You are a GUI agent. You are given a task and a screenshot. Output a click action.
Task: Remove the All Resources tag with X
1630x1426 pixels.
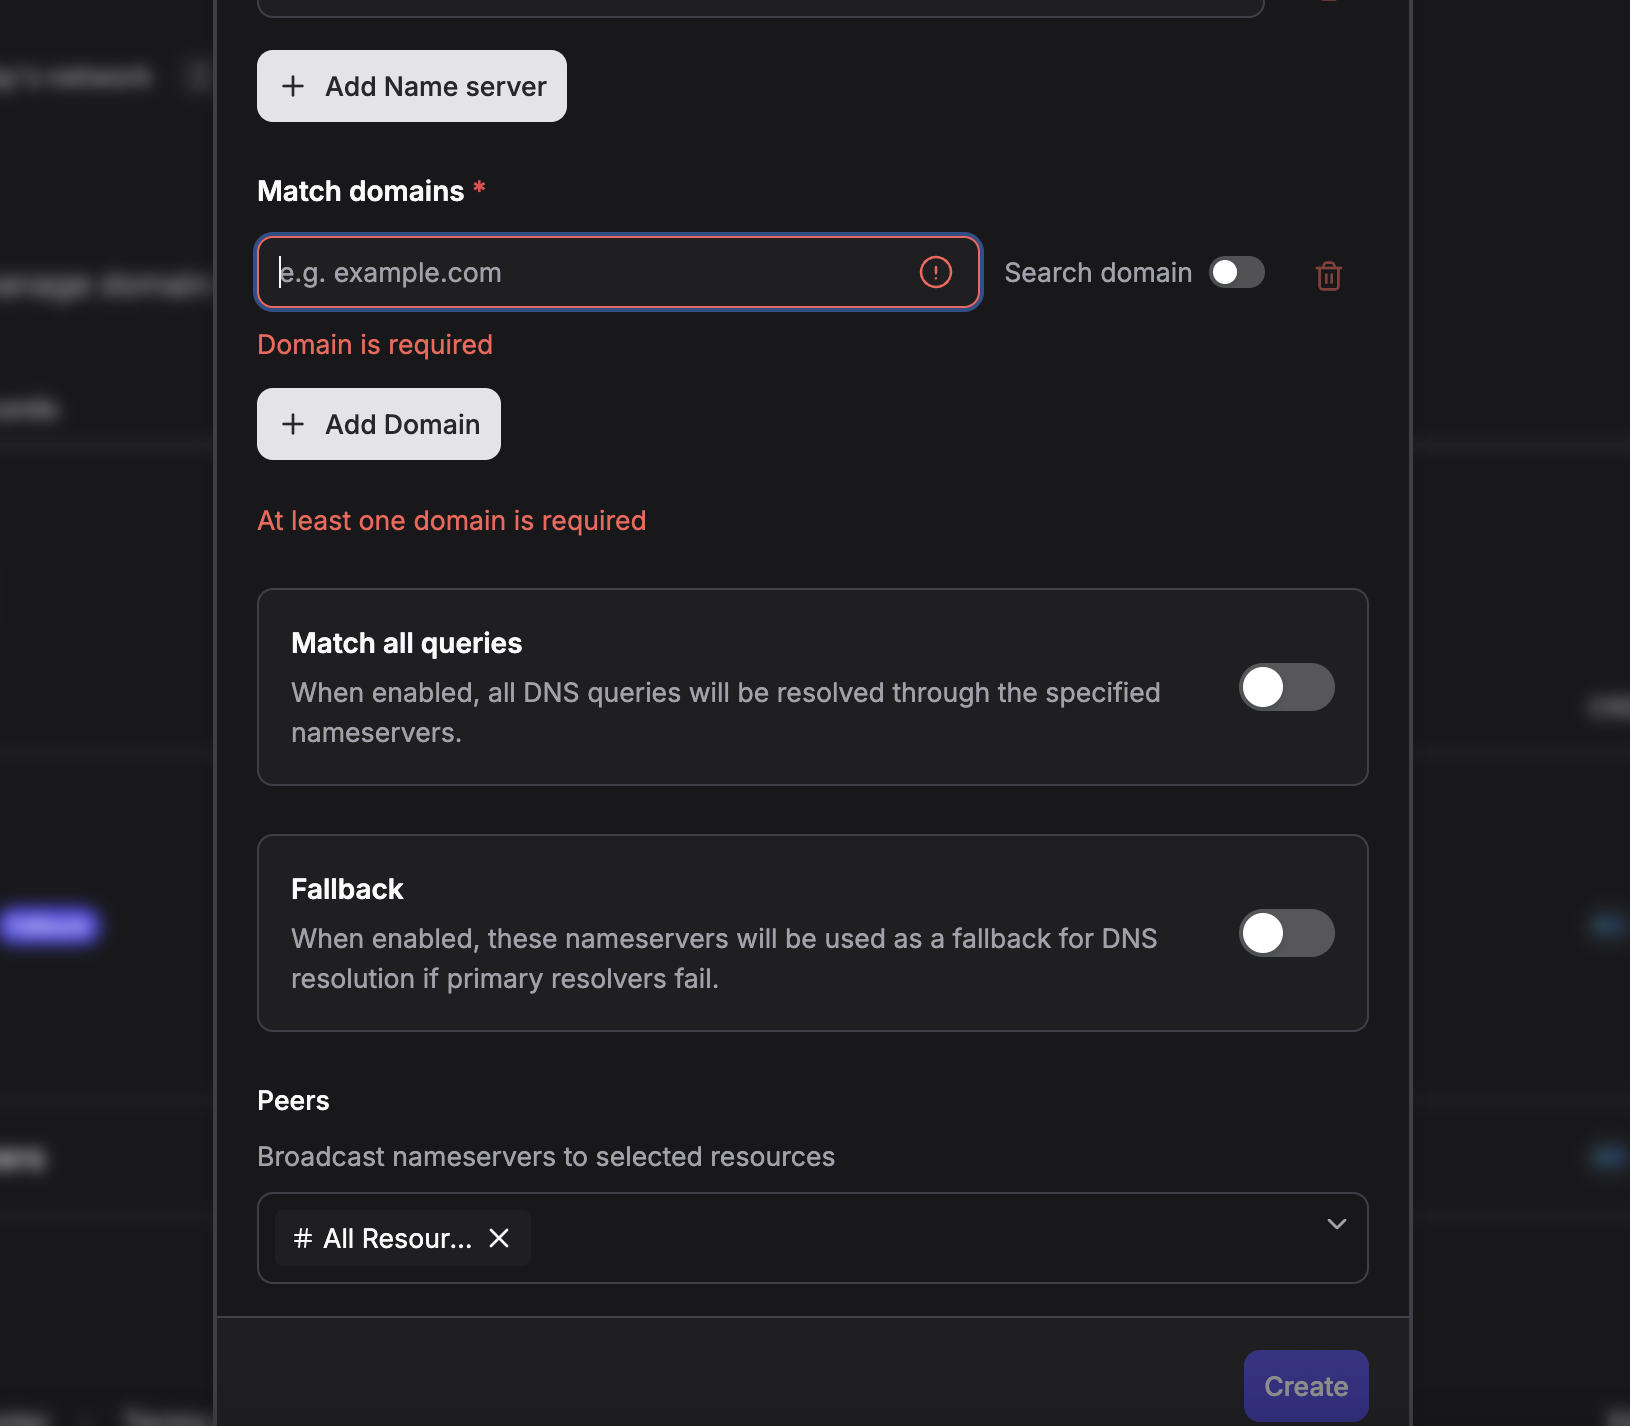[499, 1238]
